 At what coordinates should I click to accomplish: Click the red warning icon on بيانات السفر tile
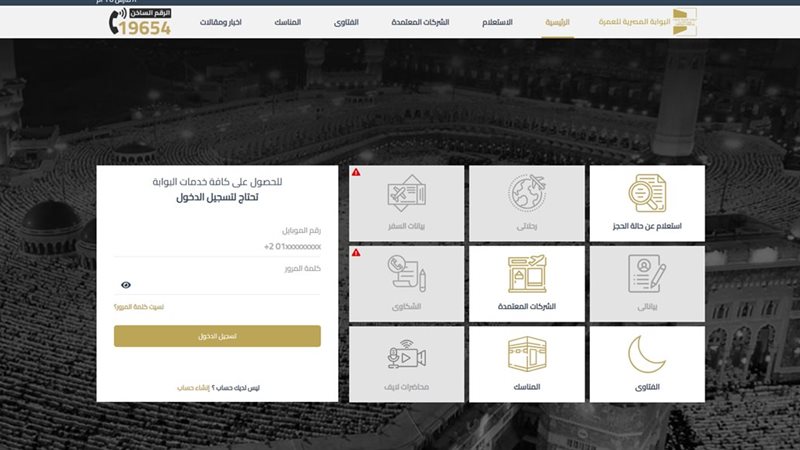pyautogui.click(x=356, y=172)
